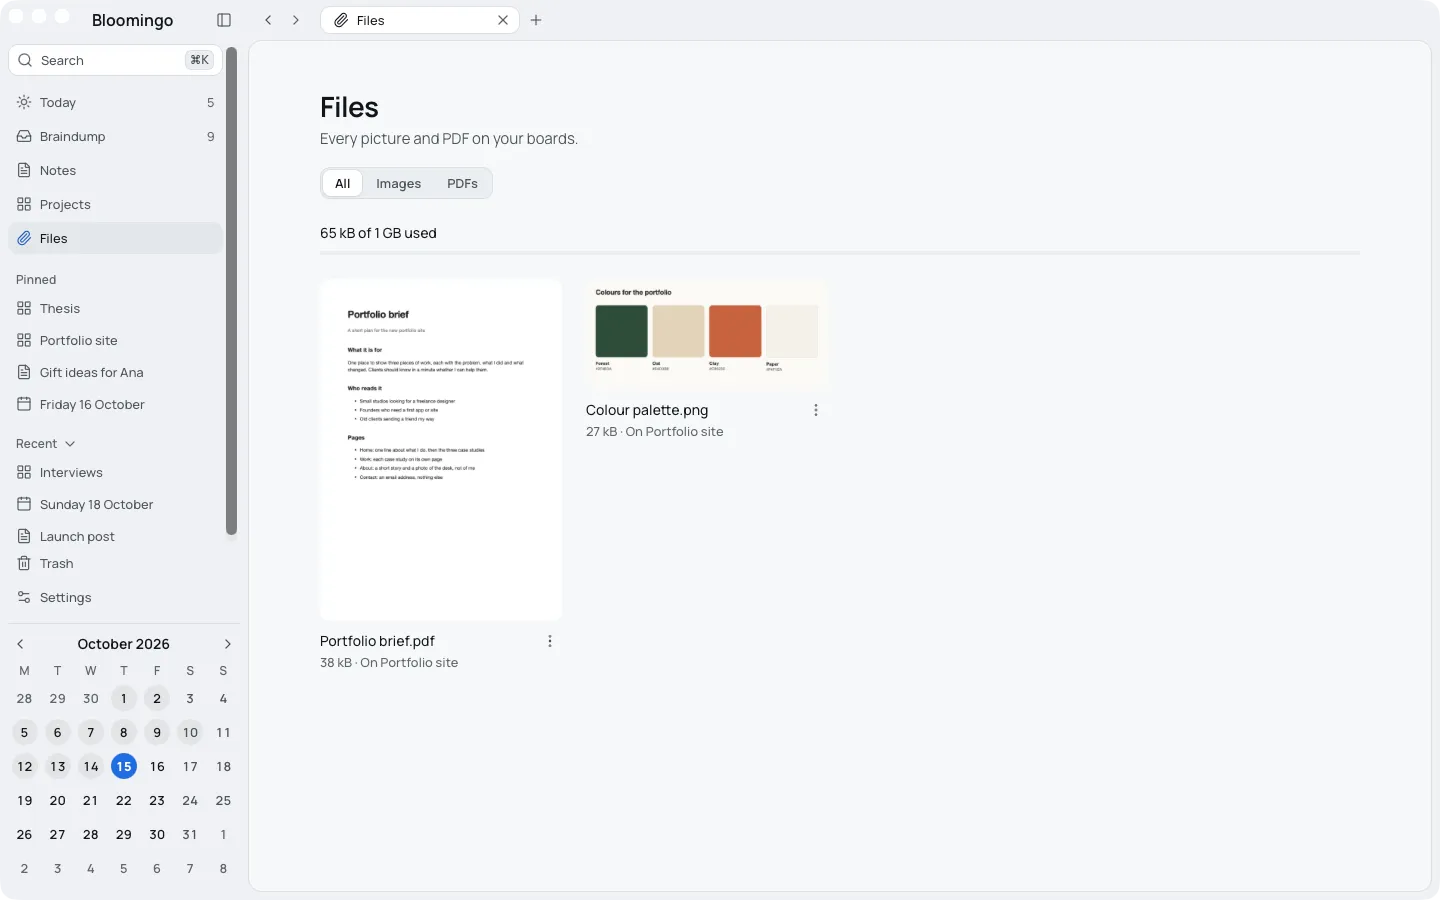
Task: Open Settings in the sidebar
Action: tap(115, 598)
